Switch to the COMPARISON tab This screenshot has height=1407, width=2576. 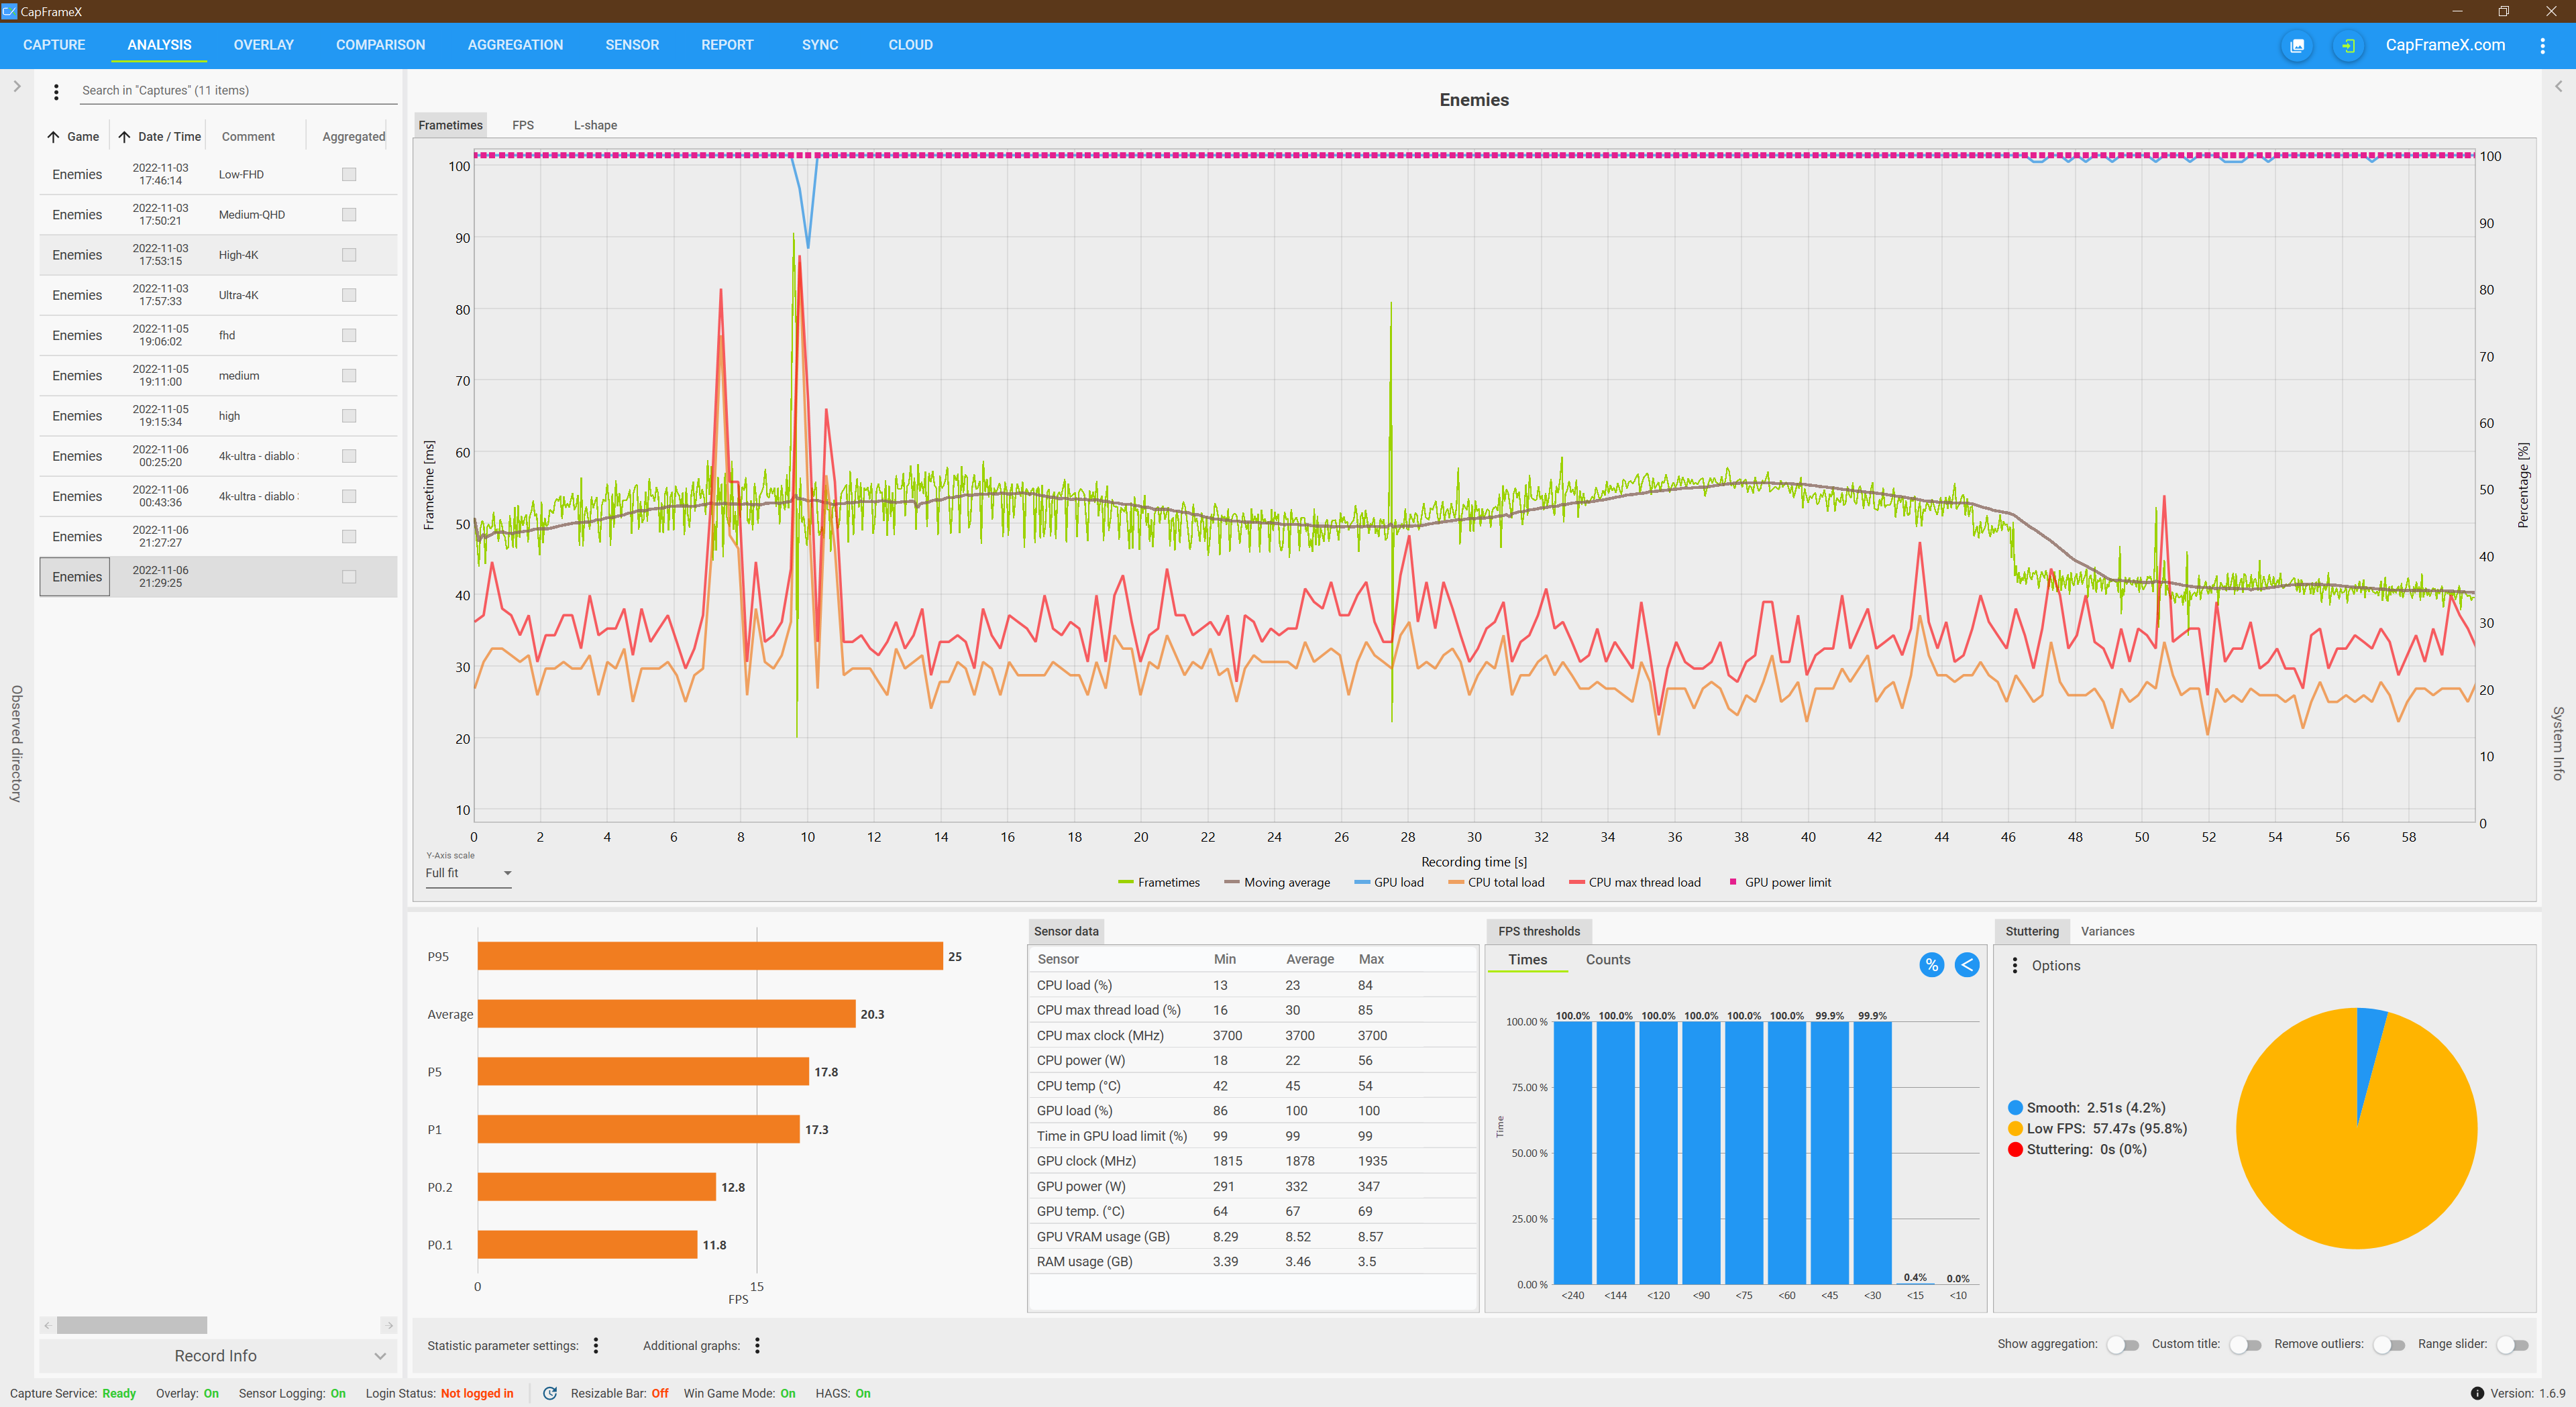point(380,45)
